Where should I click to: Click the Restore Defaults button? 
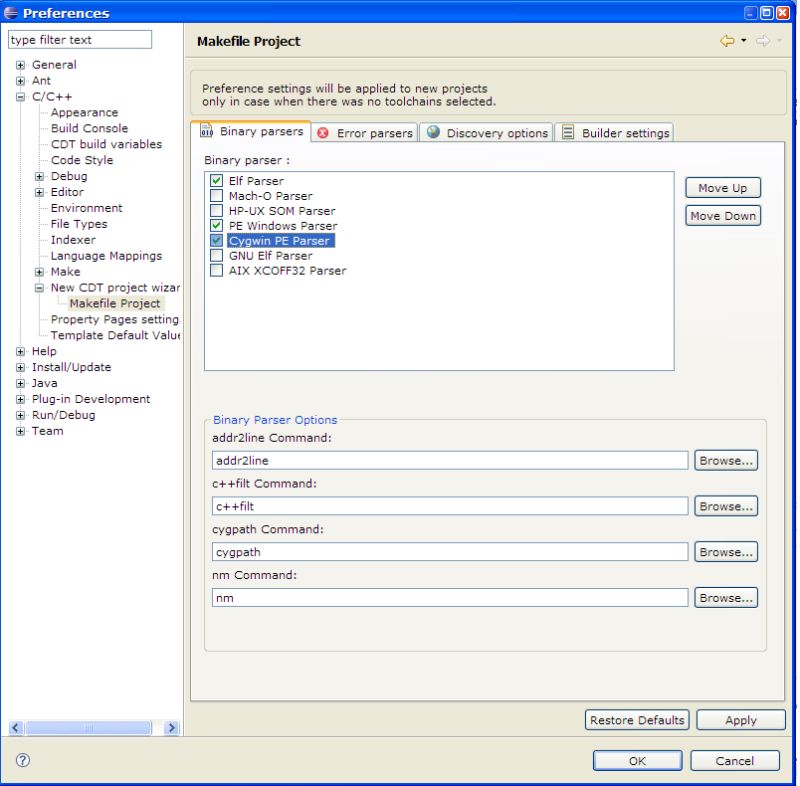(637, 719)
